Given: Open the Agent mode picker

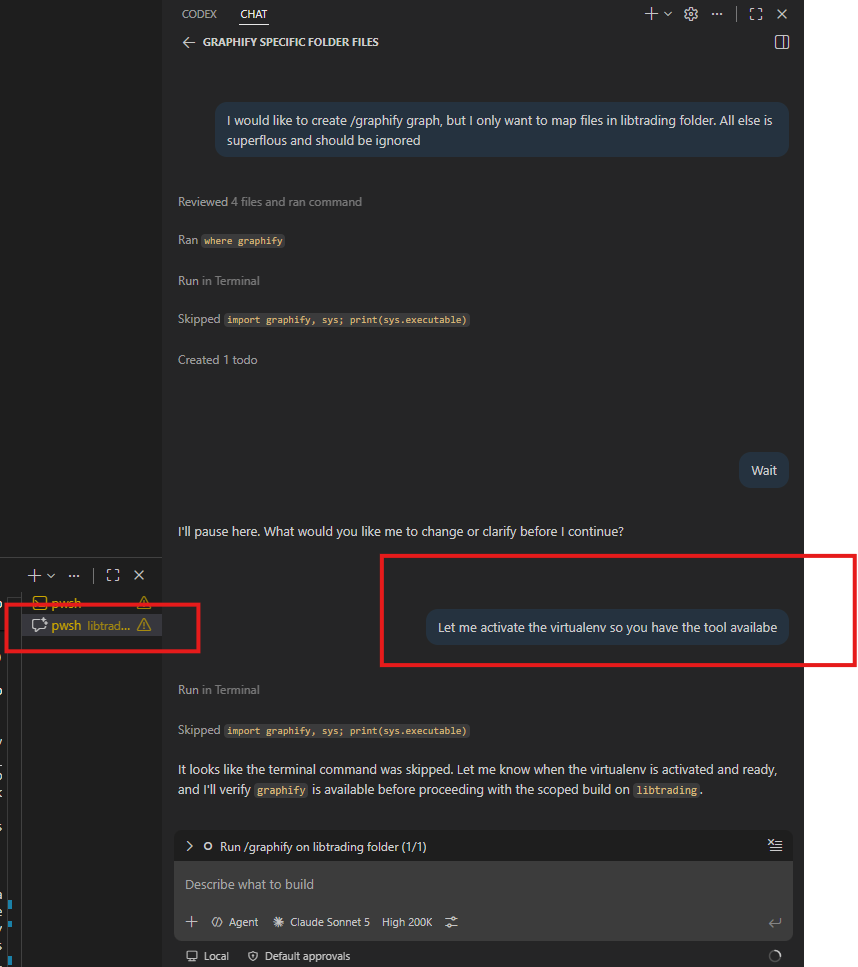Looking at the screenshot, I should click(x=235, y=922).
